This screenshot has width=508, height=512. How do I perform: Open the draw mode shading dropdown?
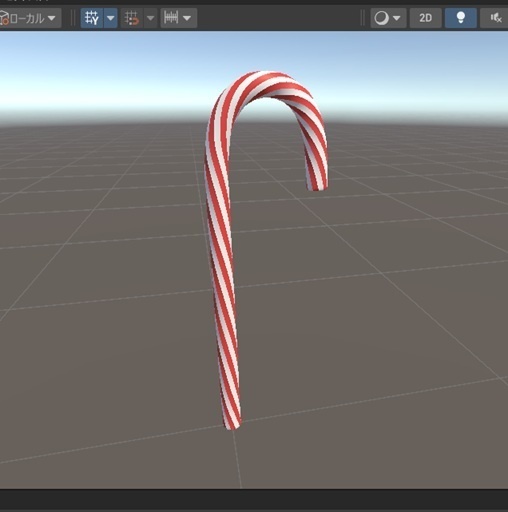388,18
